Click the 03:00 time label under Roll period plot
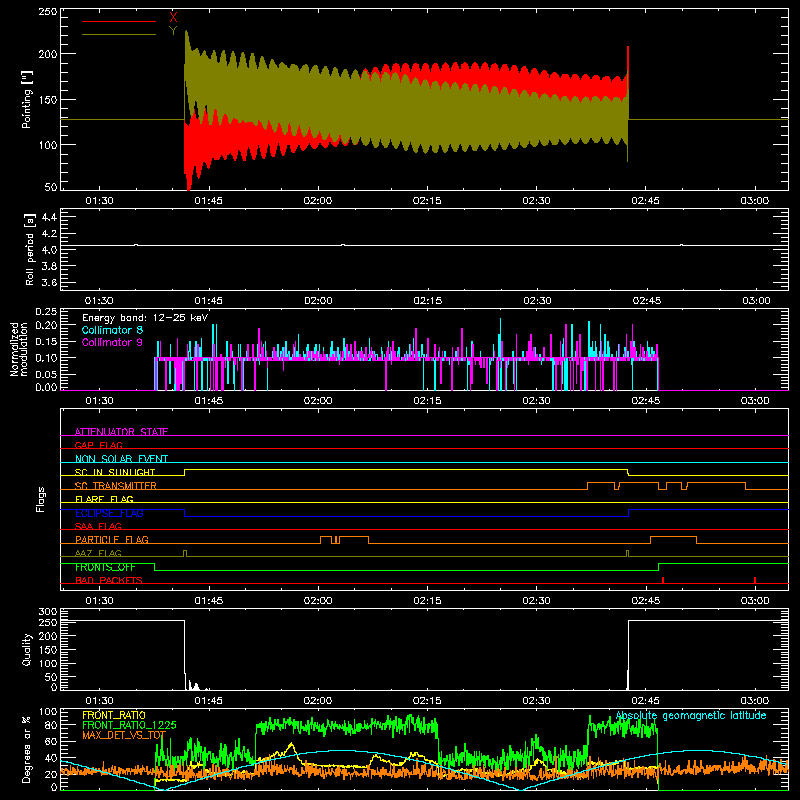The width and height of the screenshot is (800, 800). [x=756, y=301]
